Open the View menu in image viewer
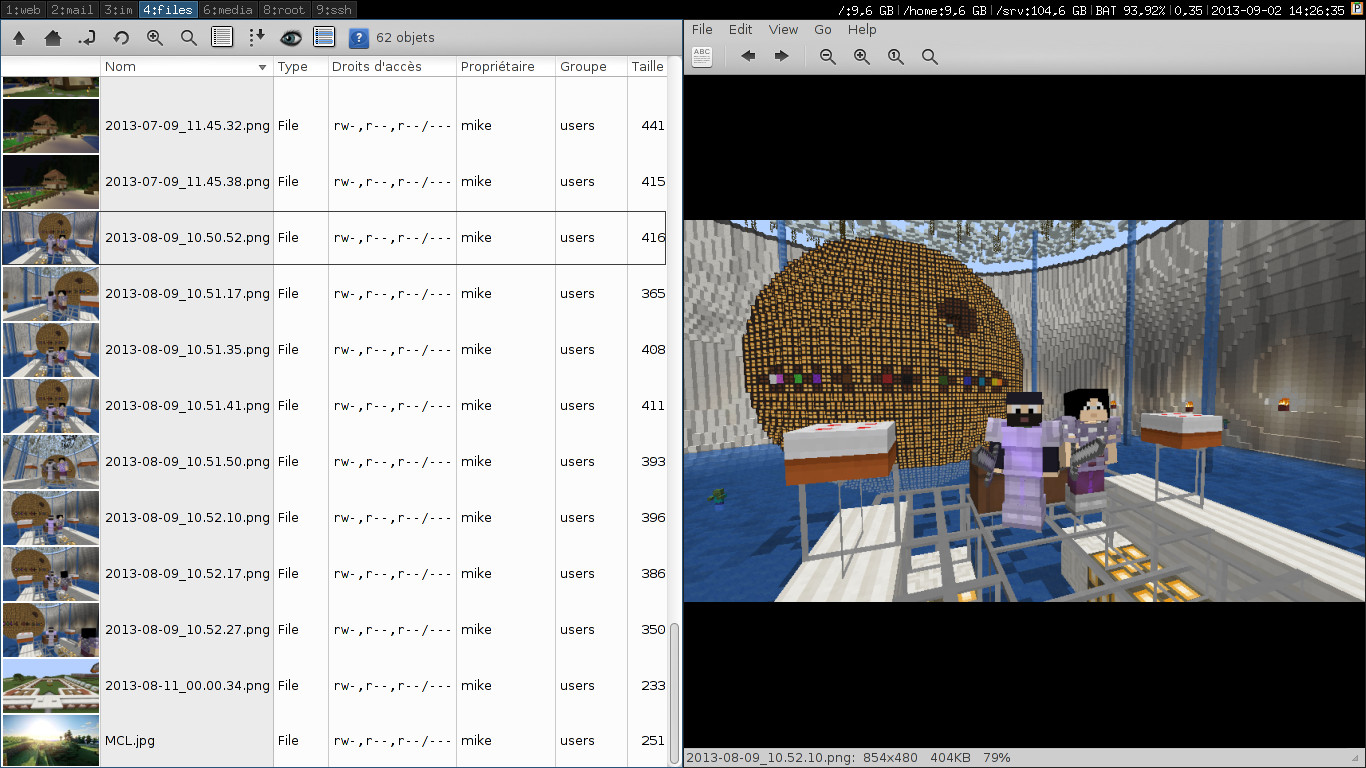The width and height of the screenshot is (1366, 768). tap(783, 30)
